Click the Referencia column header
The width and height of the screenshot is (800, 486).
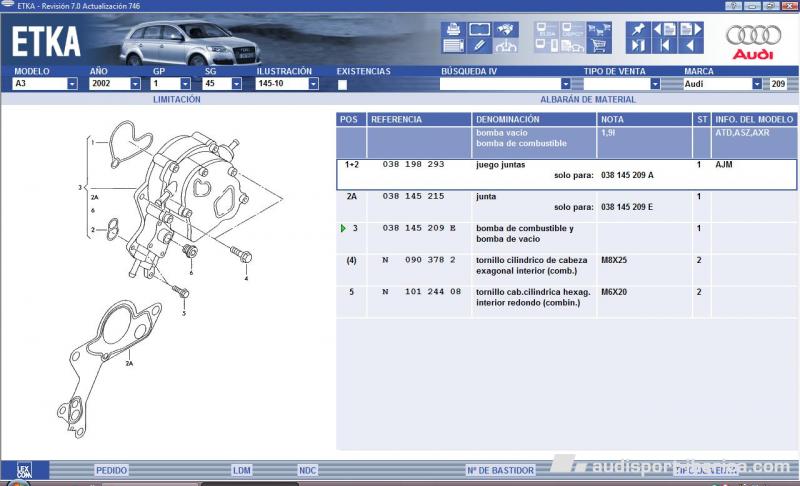(x=419, y=119)
